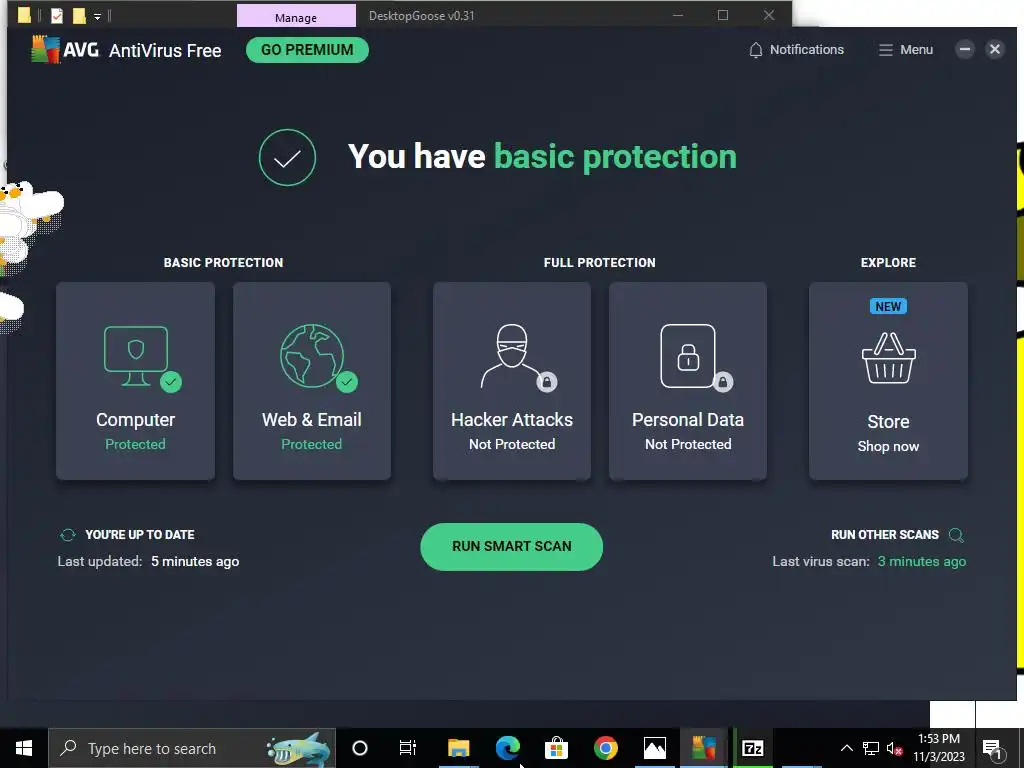Click the quick access dropdown in Explorer title bar
This screenshot has height=768, width=1024.
pyautogui.click(x=97, y=16)
